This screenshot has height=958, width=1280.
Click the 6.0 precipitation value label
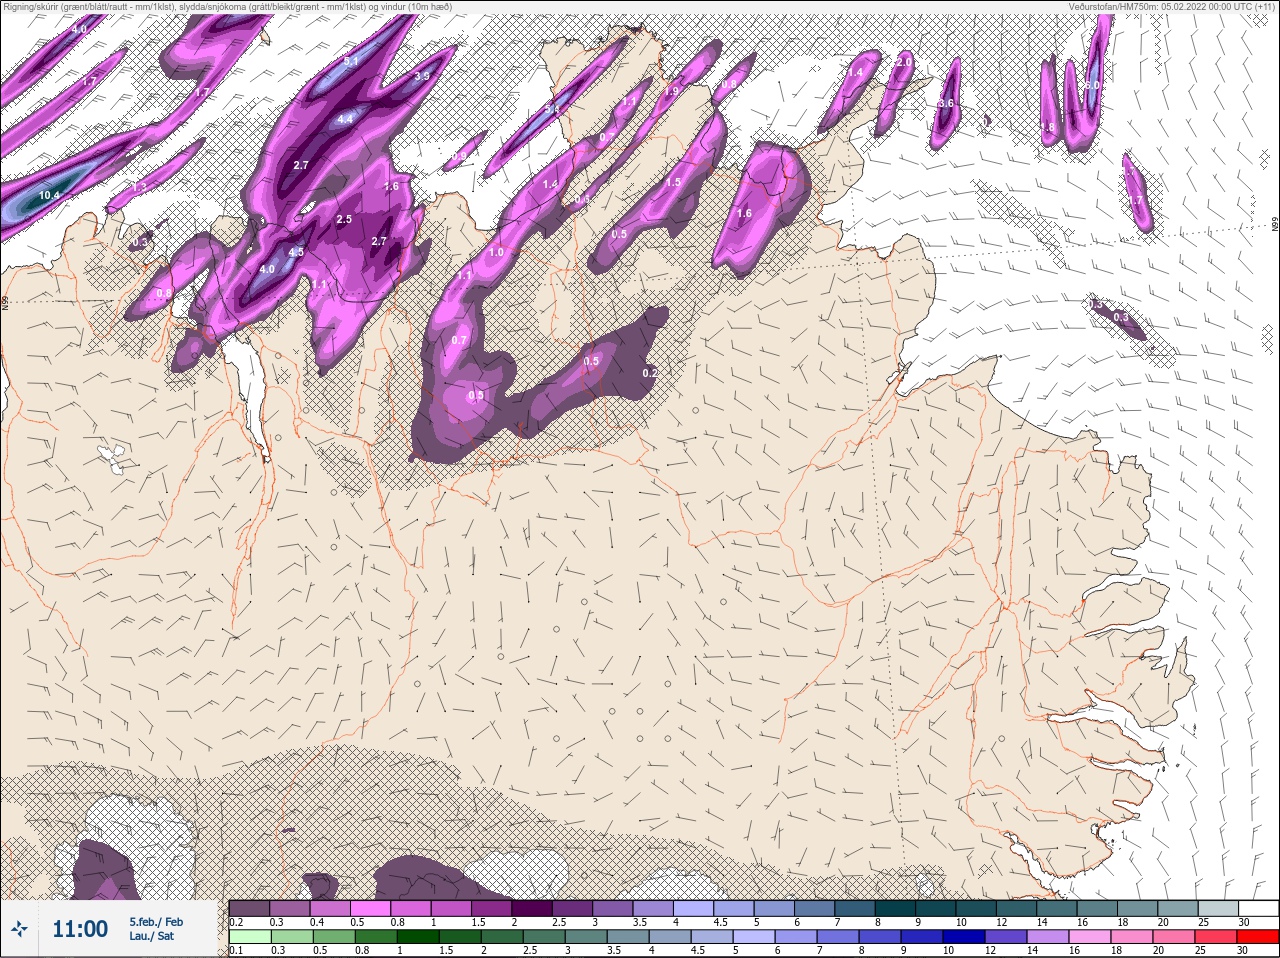[1092, 86]
